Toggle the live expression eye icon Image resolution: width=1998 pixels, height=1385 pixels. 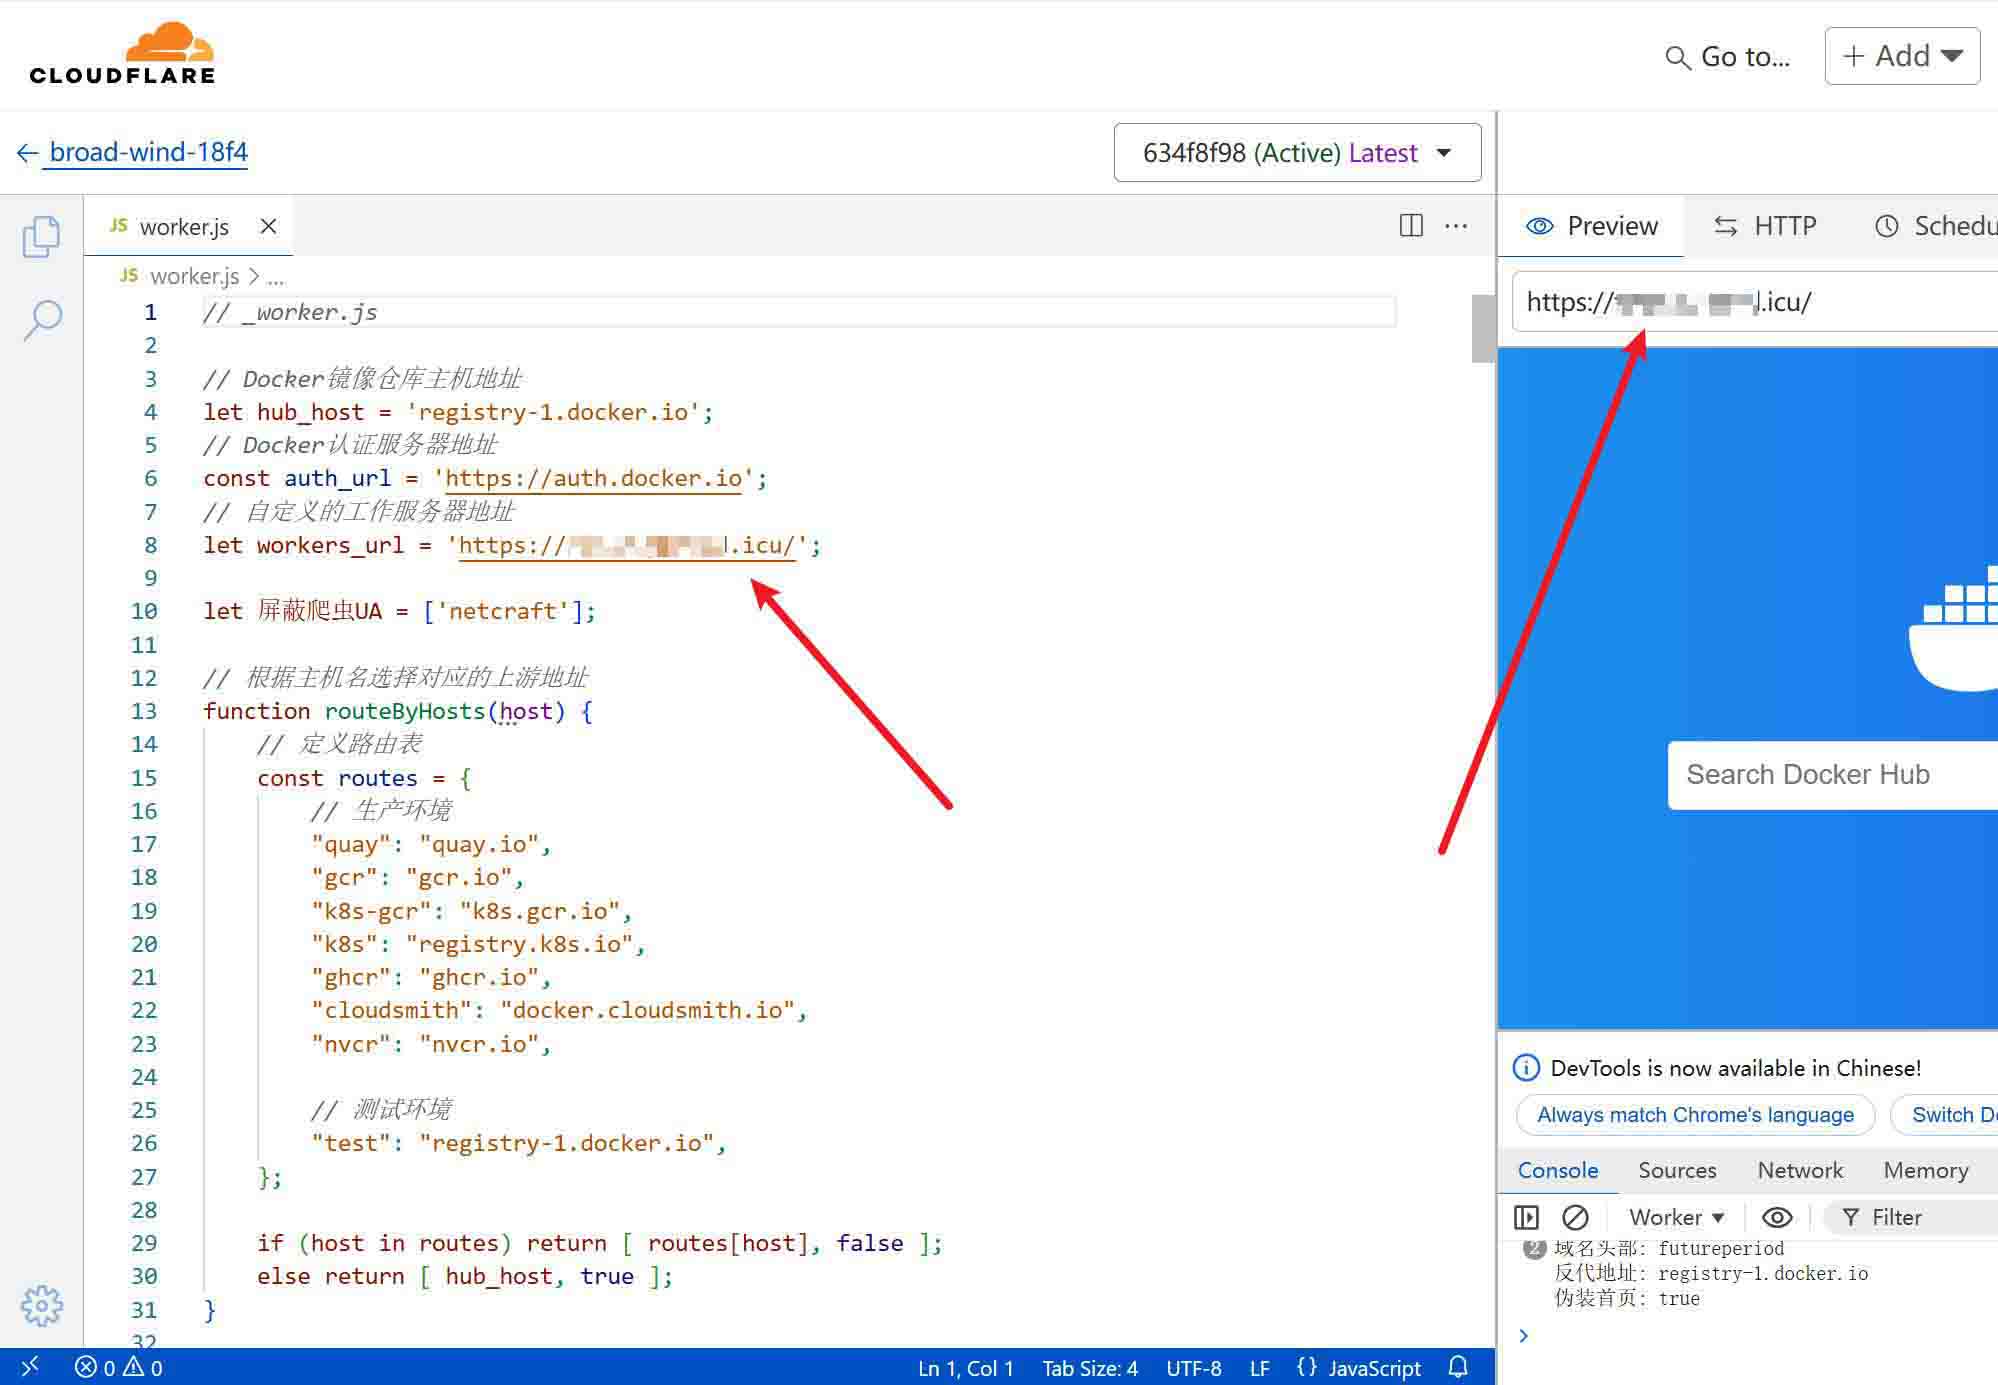pyautogui.click(x=1777, y=1217)
